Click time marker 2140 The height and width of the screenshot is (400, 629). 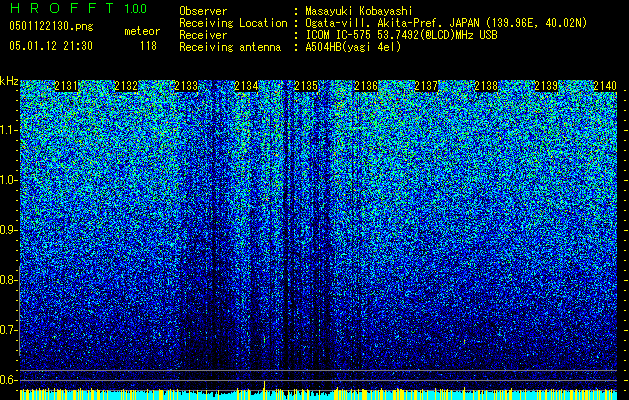pyautogui.click(x=605, y=86)
